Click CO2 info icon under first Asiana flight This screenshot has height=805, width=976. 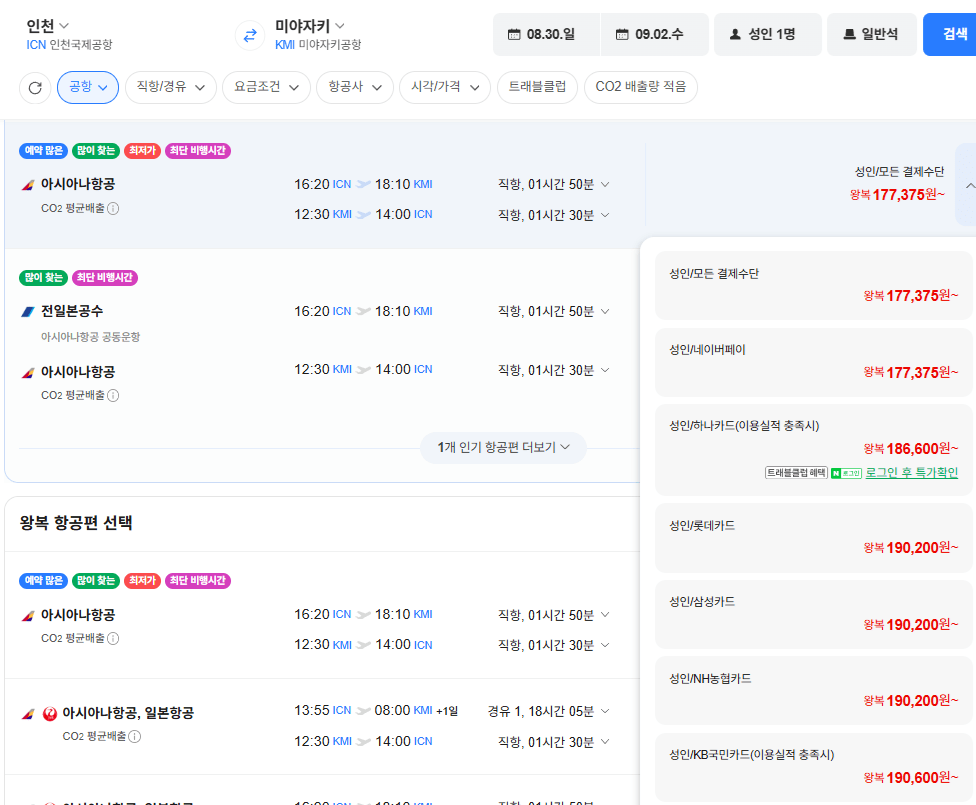(113, 209)
